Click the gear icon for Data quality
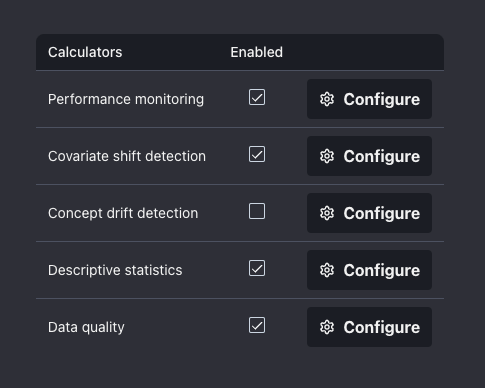 click(x=327, y=327)
